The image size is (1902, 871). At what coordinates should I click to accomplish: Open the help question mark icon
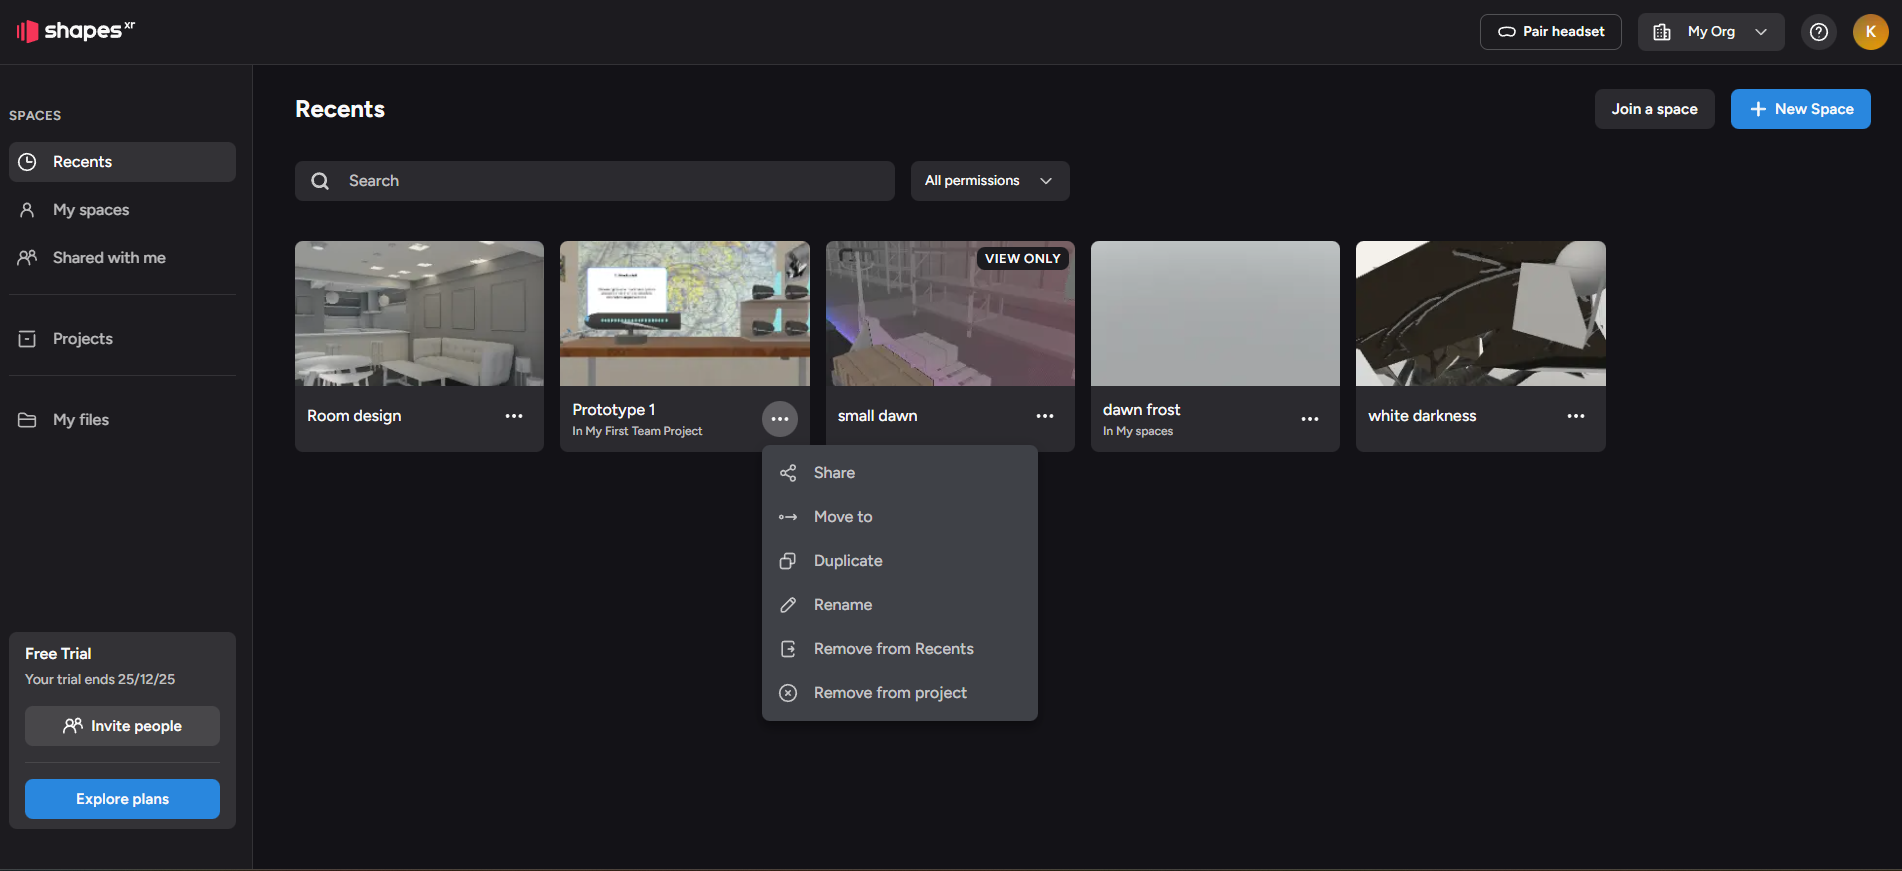pyautogui.click(x=1818, y=32)
